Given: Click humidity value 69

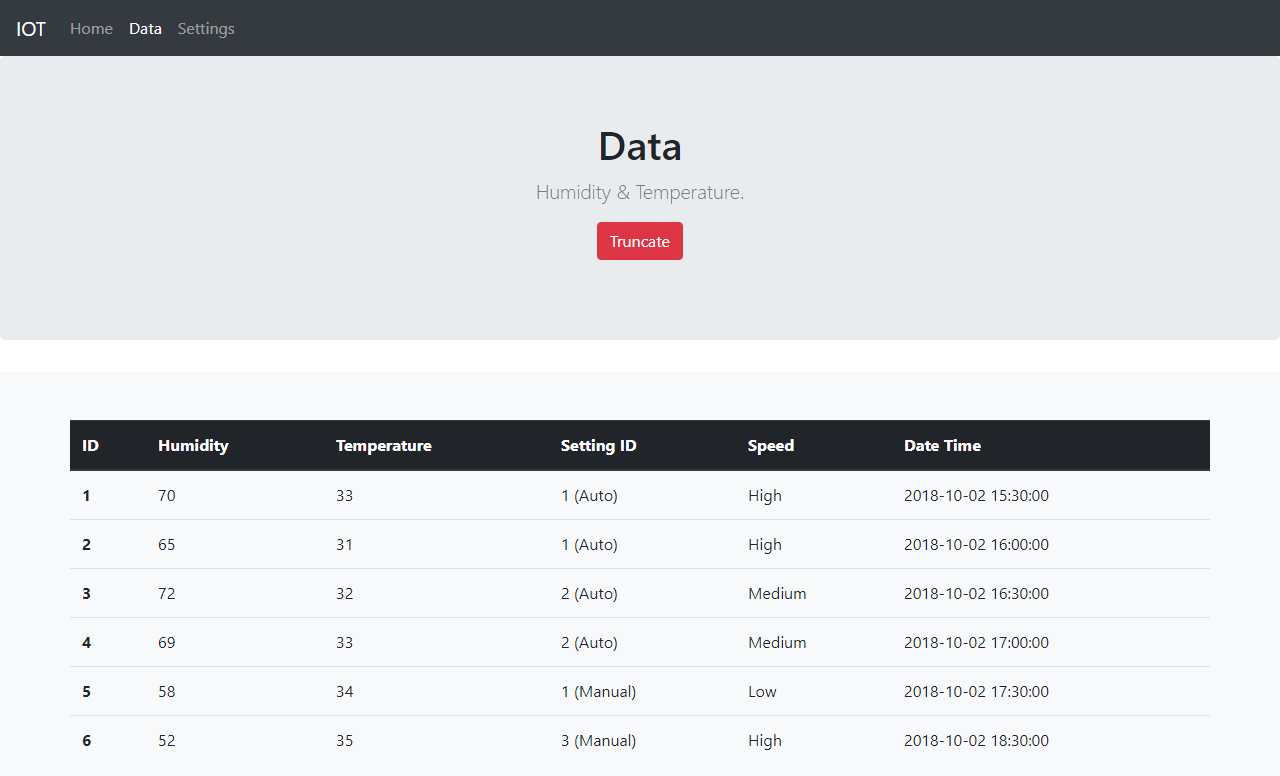Looking at the screenshot, I should pos(167,642).
